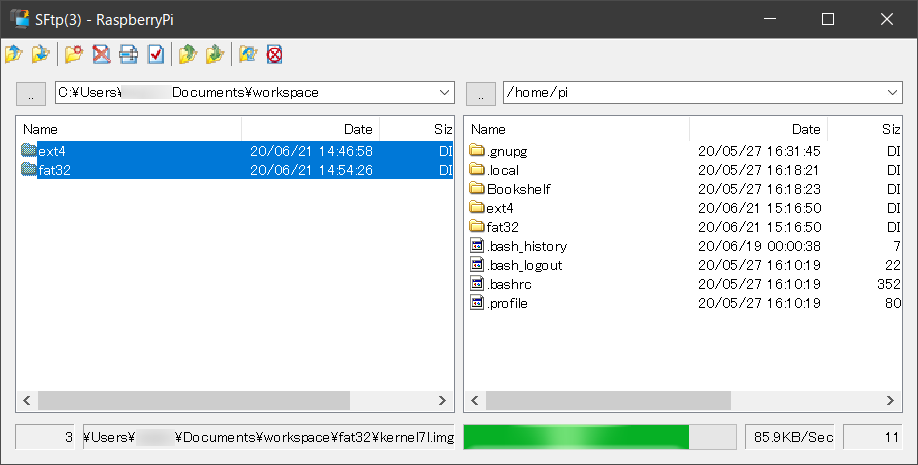918x465 pixels.
Task: Click the date 20/05/27 16:18:23 for Bookshelf
Action: [x=759, y=189]
